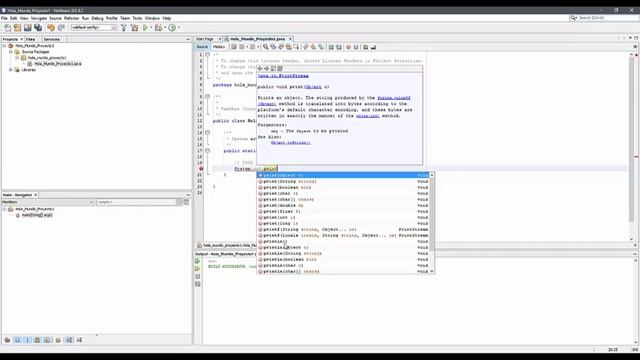Open the File menu
Image resolution: width=640 pixels, height=360 pixels.
[x=4, y=18]
